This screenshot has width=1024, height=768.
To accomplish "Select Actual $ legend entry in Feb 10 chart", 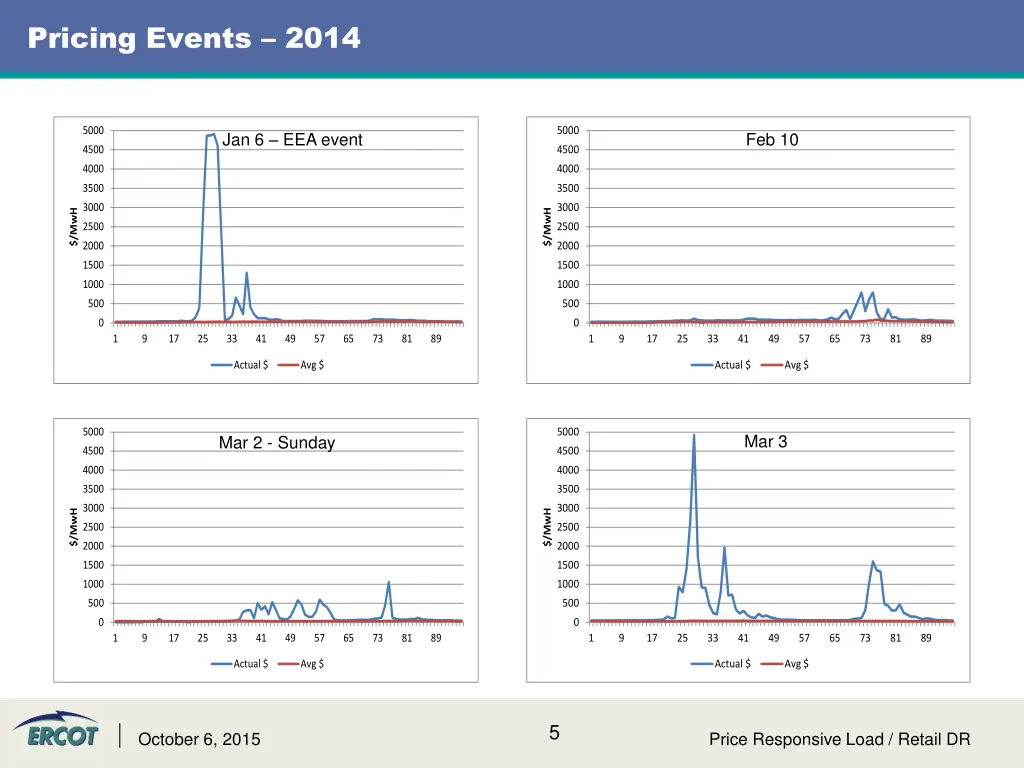I will coord(720,365).
